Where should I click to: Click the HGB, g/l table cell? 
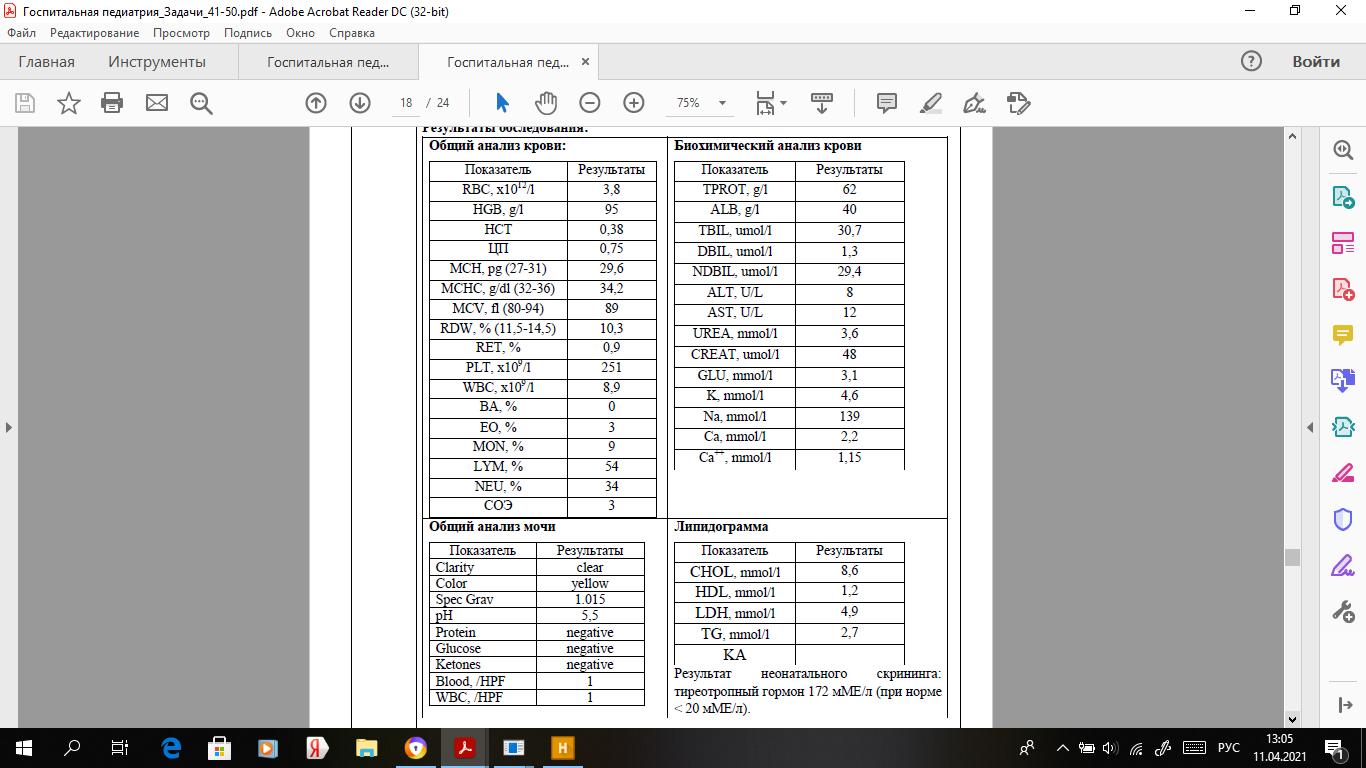pyautogui.click(x=498, y=210)
